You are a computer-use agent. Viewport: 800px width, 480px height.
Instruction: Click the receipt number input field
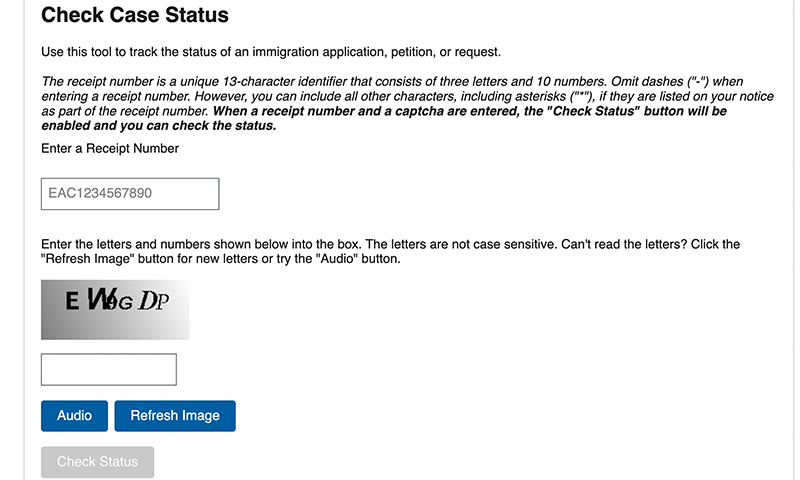[x=130, y=194]
